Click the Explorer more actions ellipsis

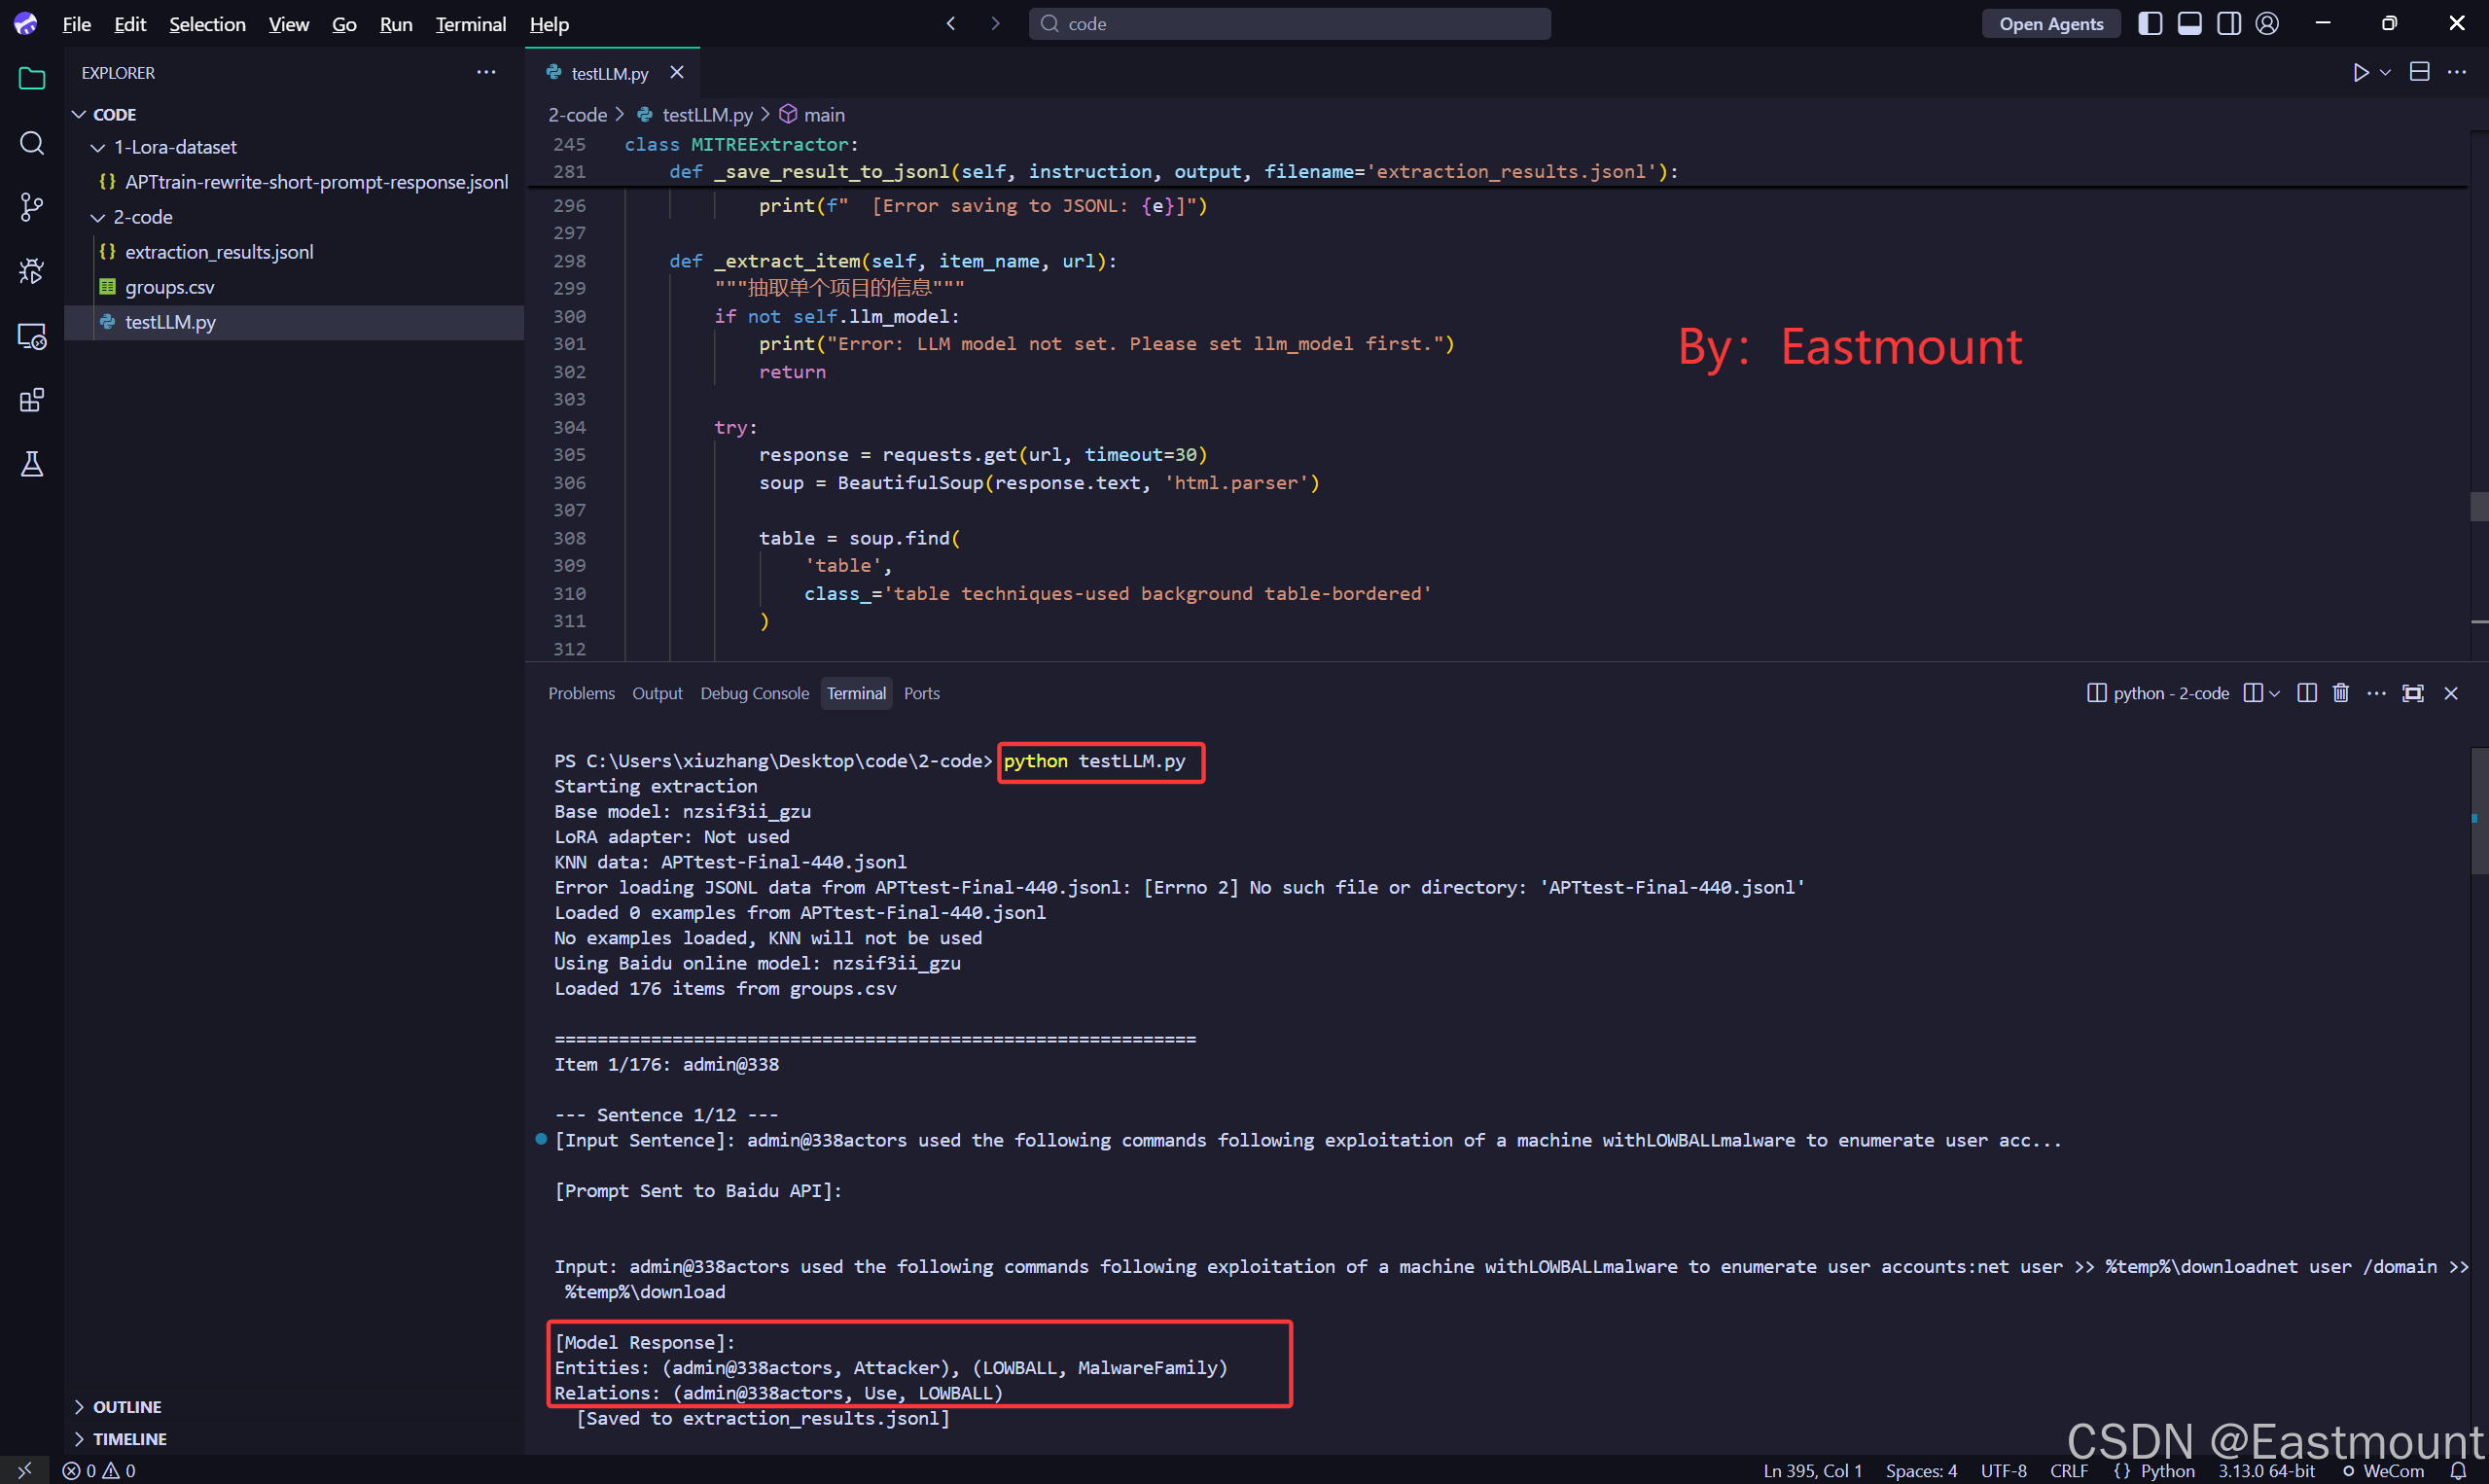pos(486,72)
